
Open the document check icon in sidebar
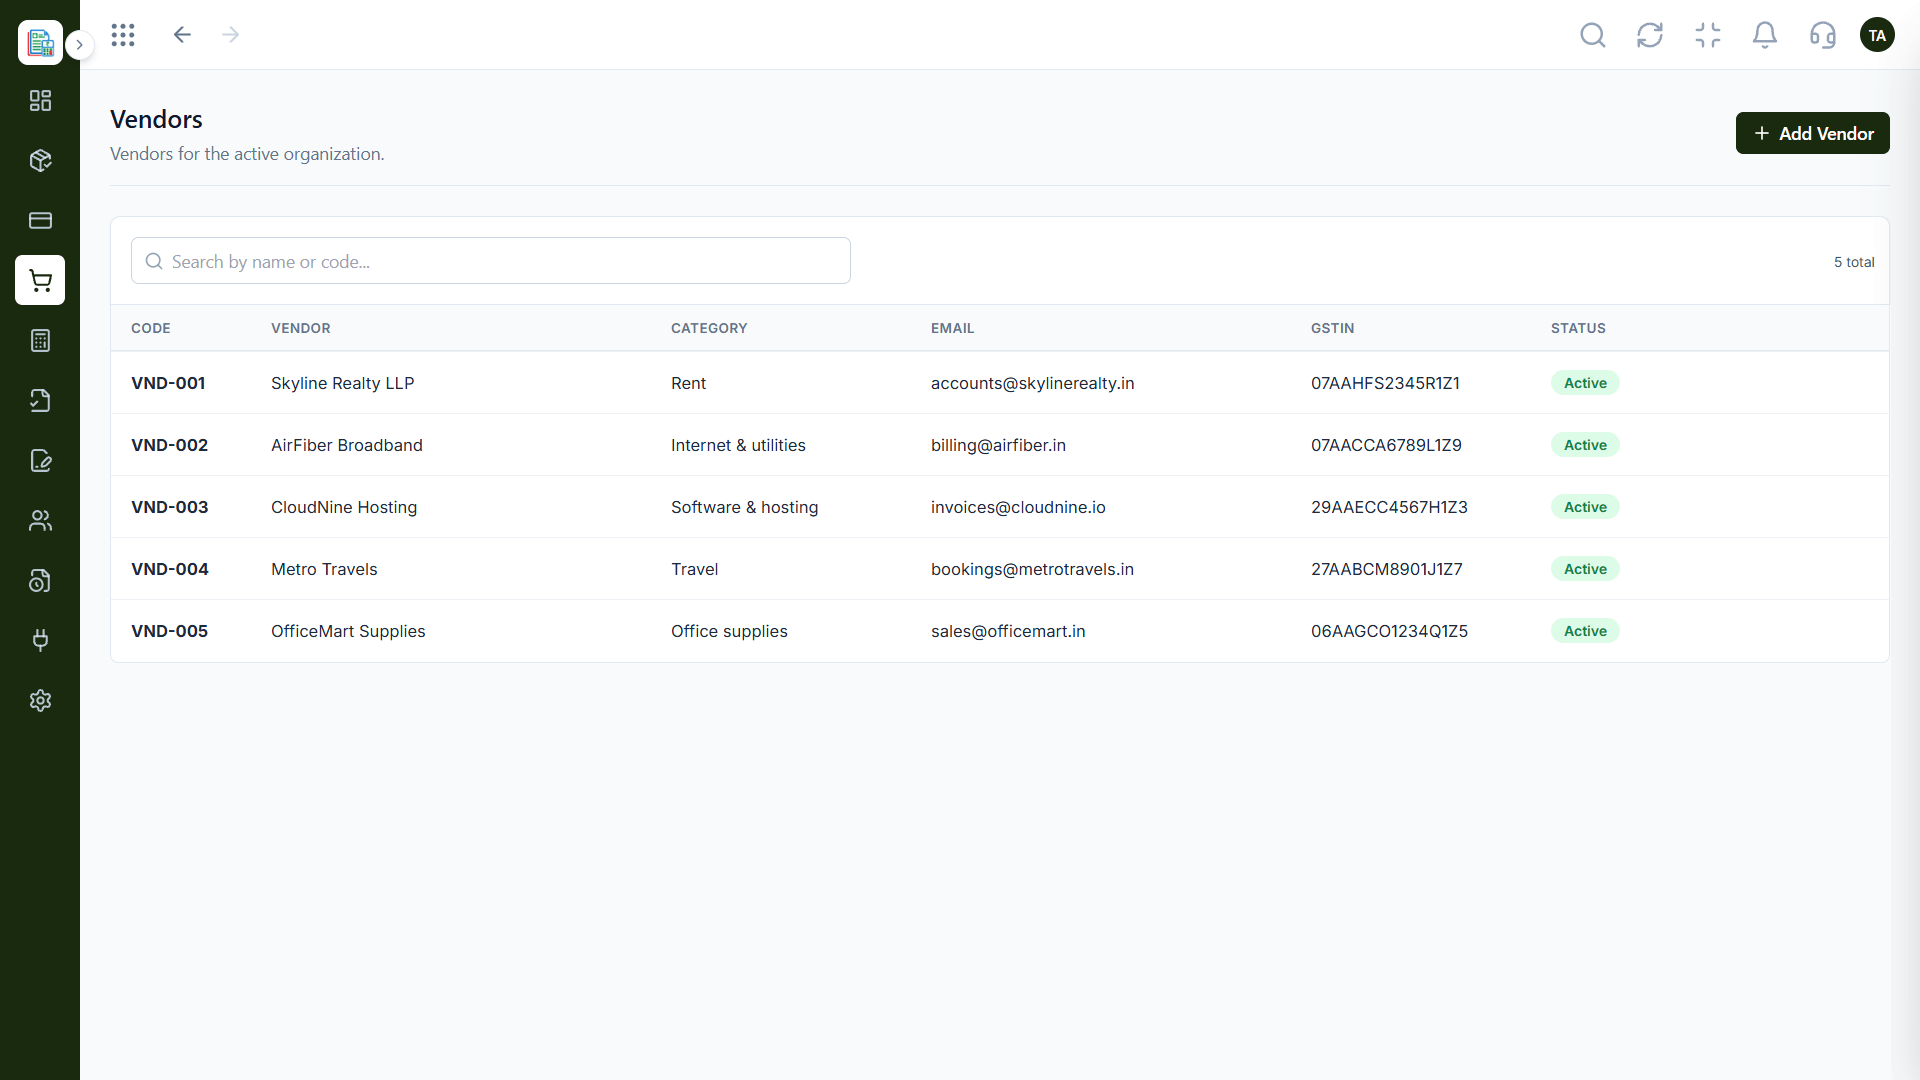(x=40, y=401)
